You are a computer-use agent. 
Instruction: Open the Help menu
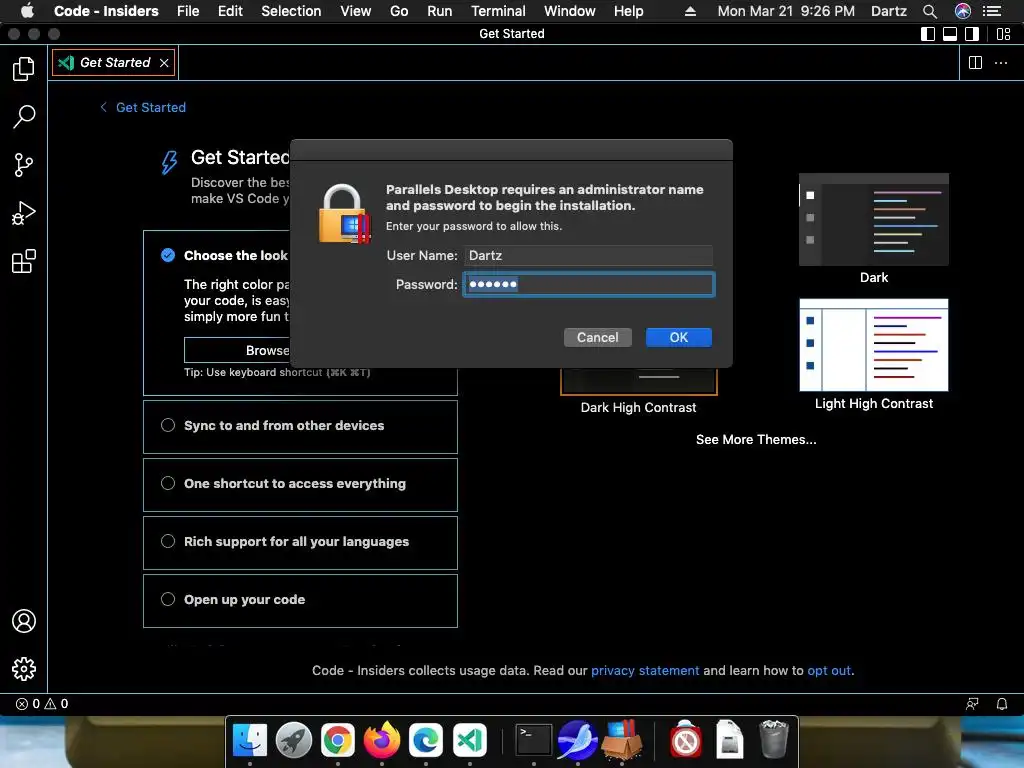point(628,11)
